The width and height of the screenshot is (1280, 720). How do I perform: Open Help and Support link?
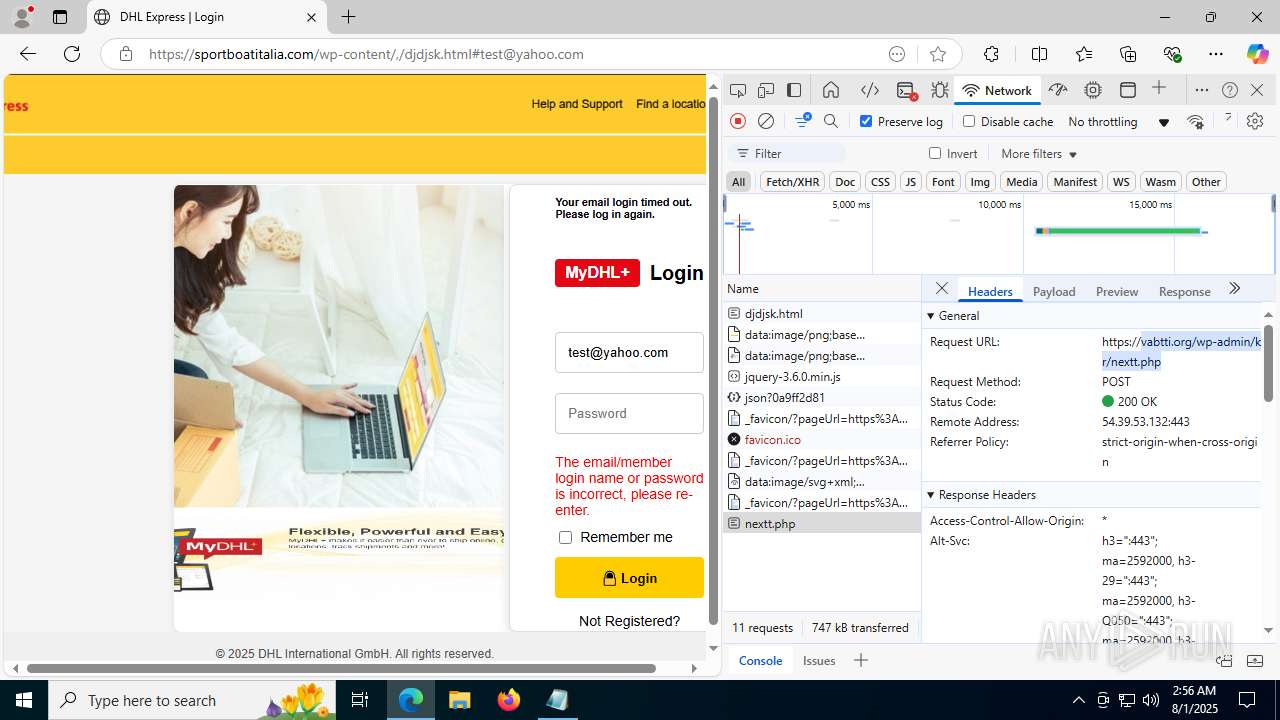[x=577, y=104]
